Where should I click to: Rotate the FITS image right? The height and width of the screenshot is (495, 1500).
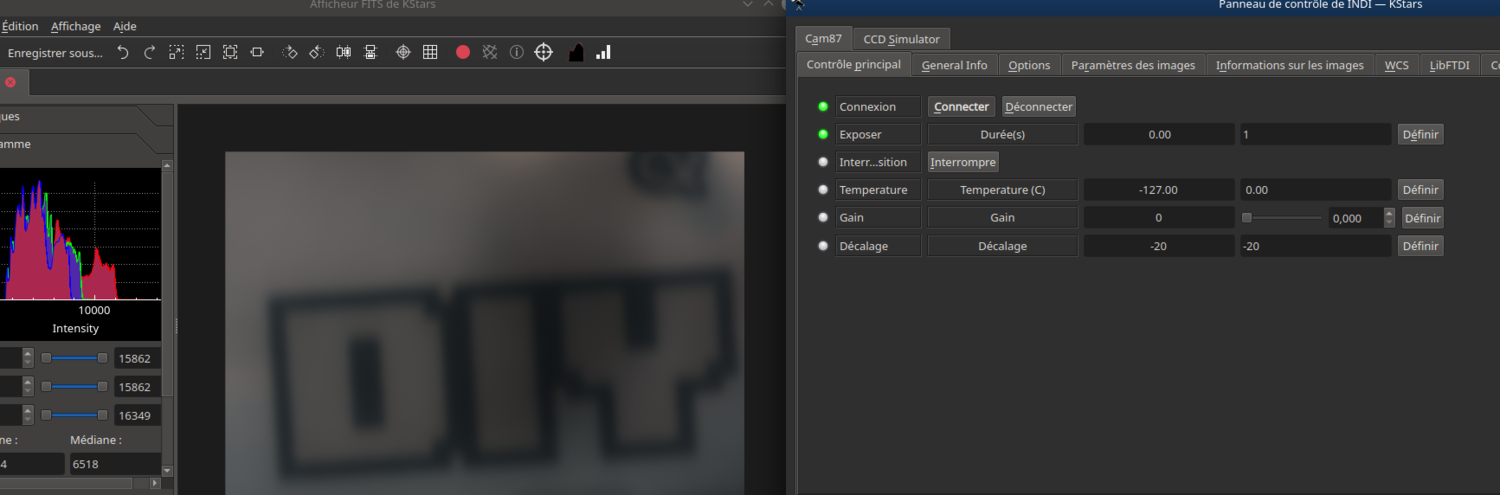[x=290, y=52]
